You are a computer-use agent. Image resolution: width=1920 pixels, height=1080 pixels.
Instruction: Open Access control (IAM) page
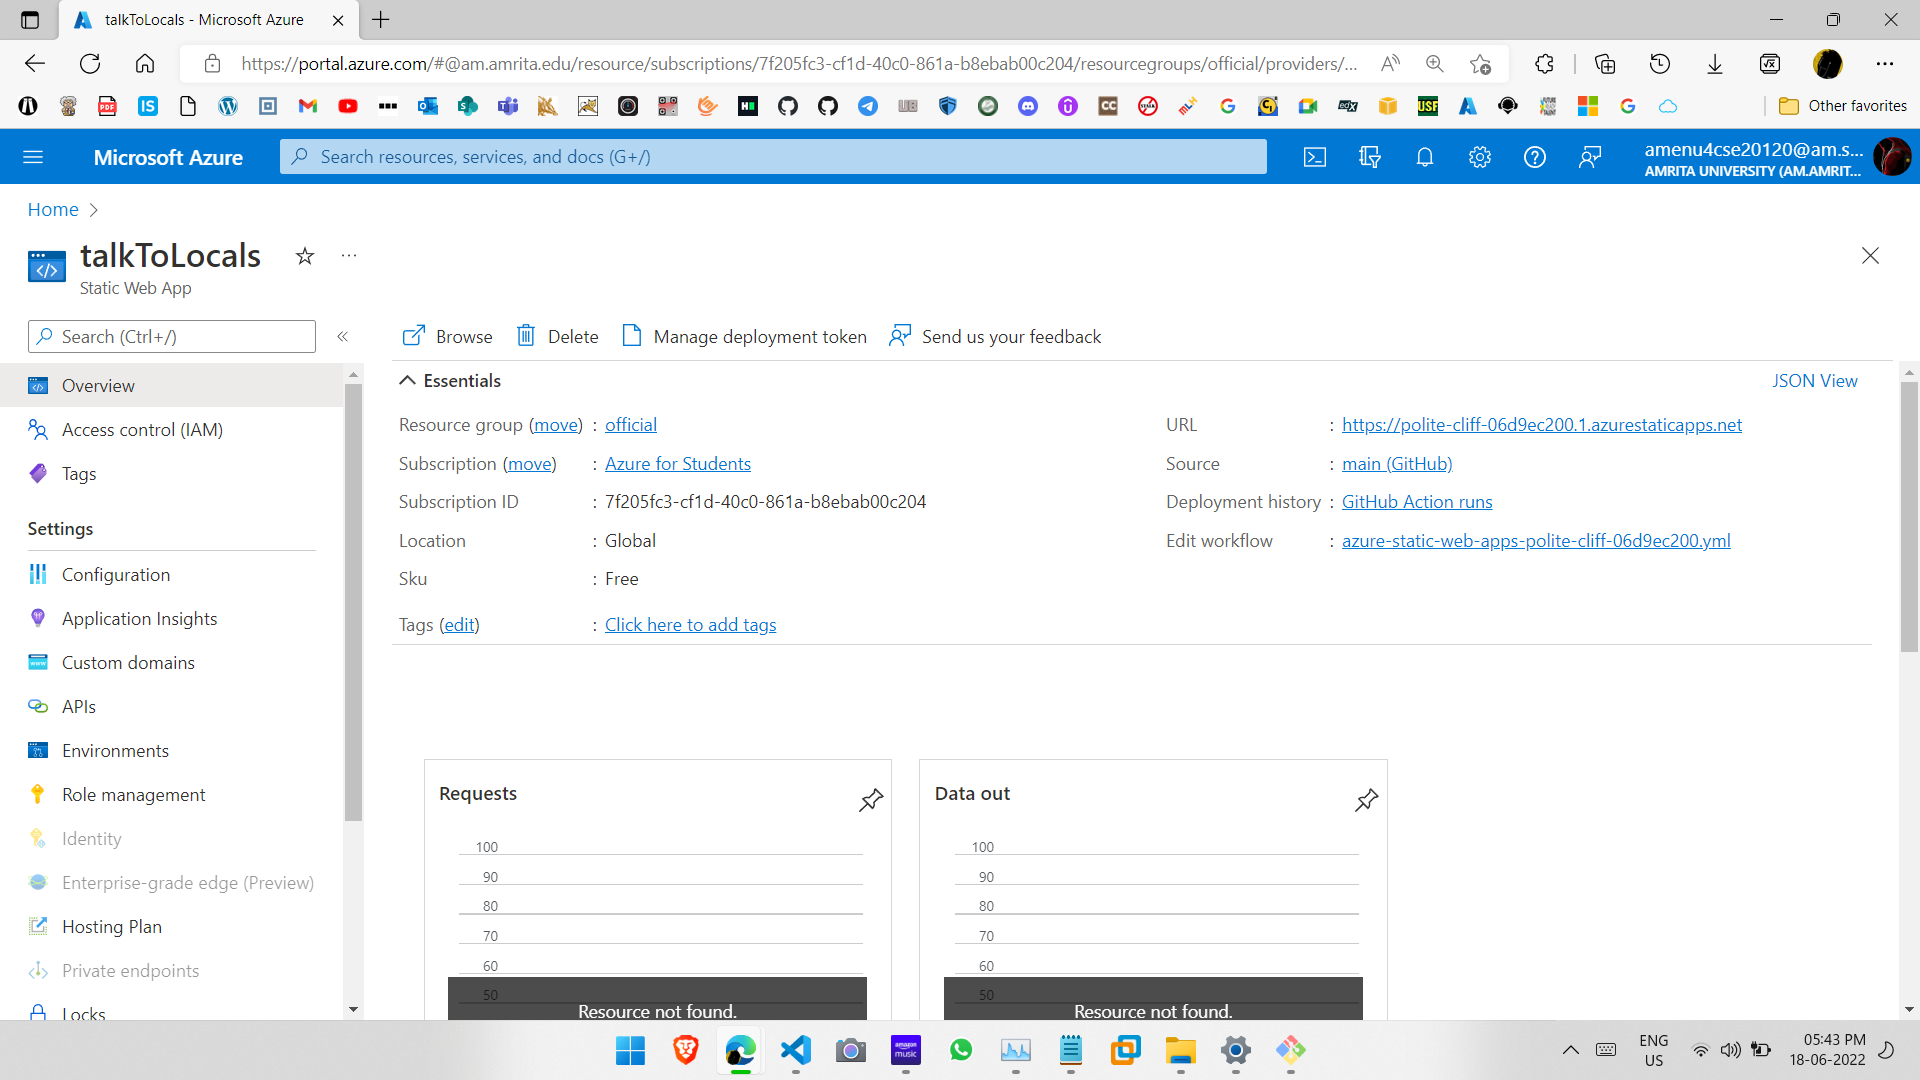point(142,430)
